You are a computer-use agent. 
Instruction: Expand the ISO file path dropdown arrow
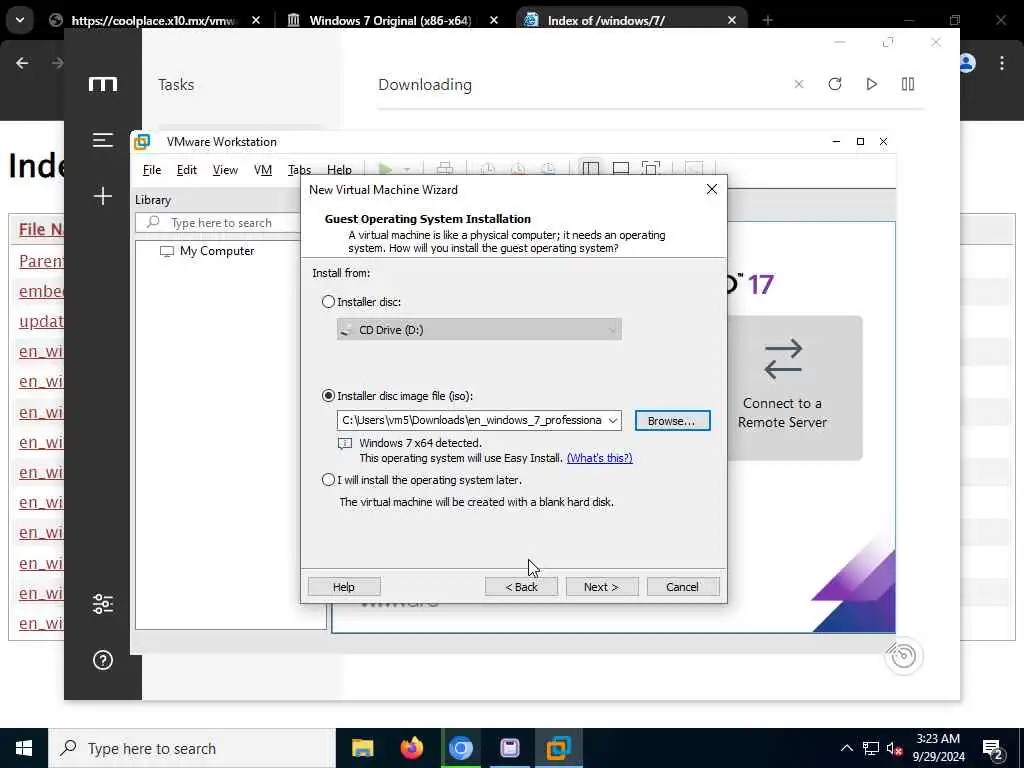pos(613,421)
